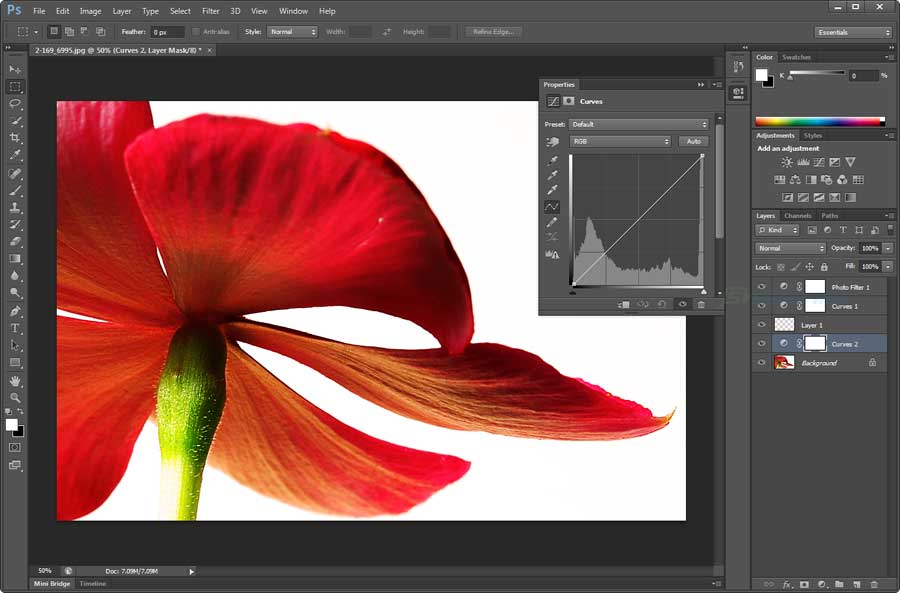Viewport: 900px width, 593px height.
Task: Open the layer blend mode dropdown
Action: pos(790,247)
